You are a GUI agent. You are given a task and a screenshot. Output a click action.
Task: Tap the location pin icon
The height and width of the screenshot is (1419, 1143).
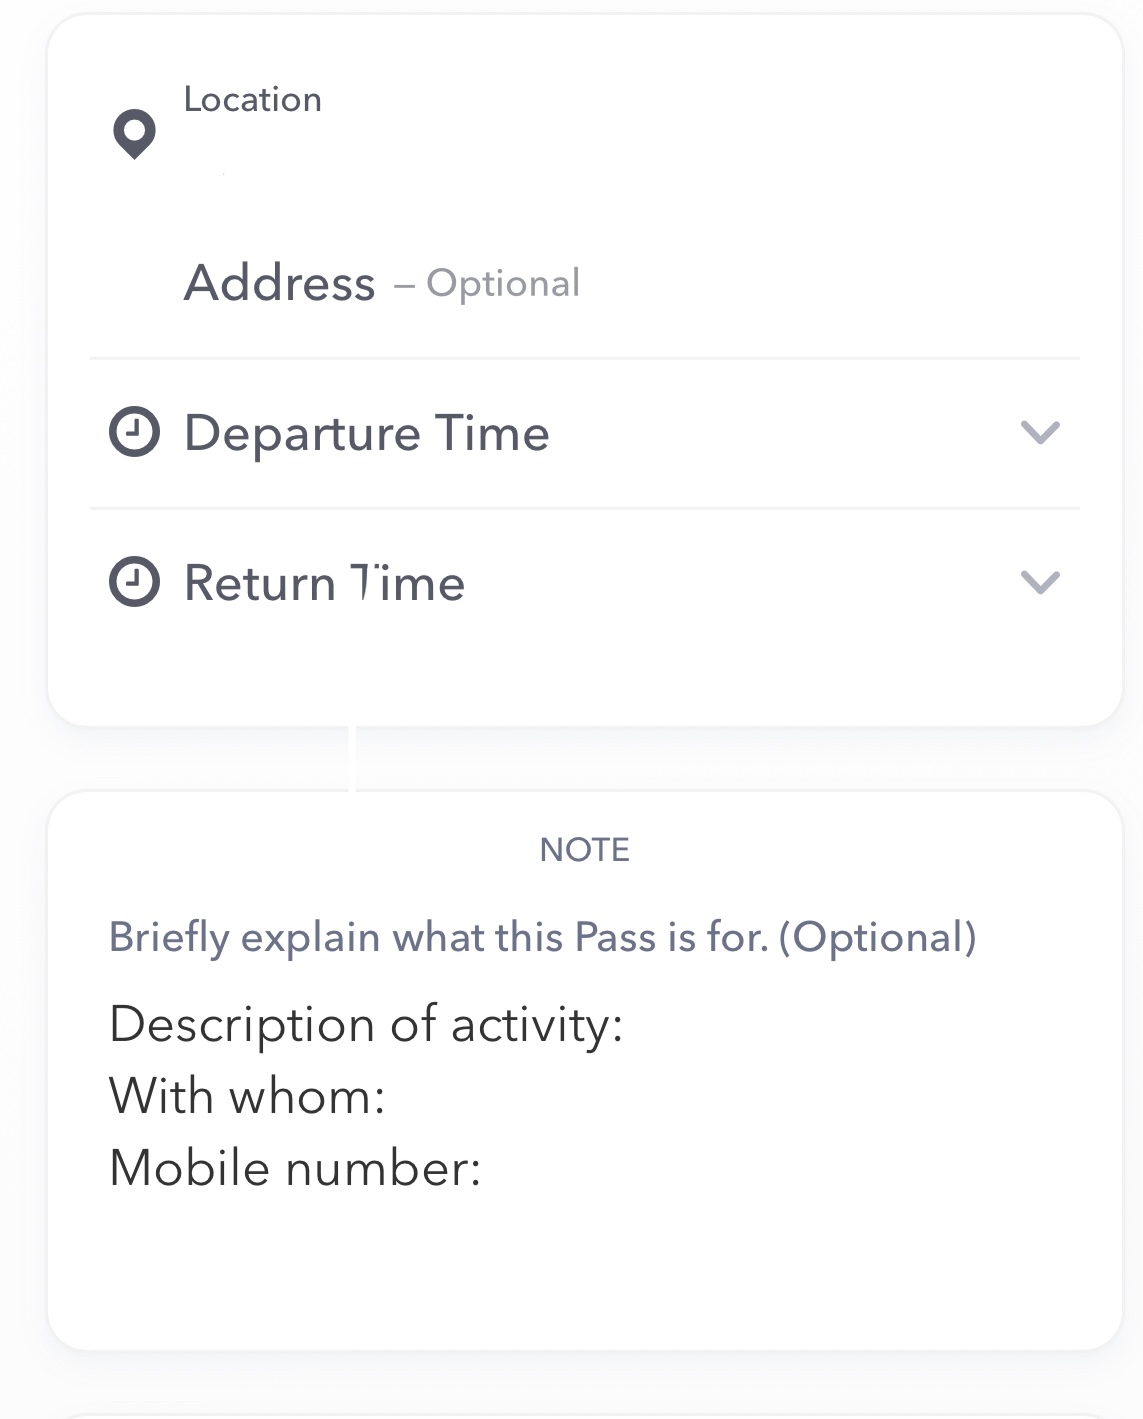[134, 133]
